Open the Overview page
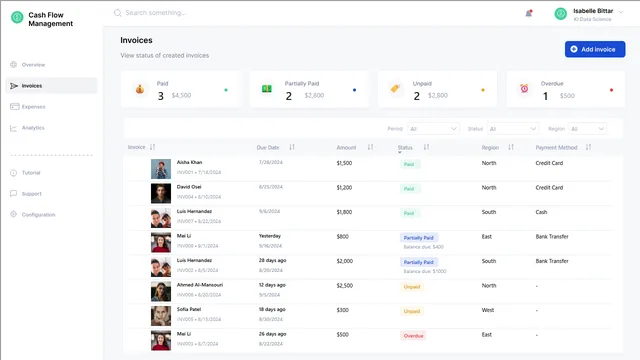 coord(33,64)
